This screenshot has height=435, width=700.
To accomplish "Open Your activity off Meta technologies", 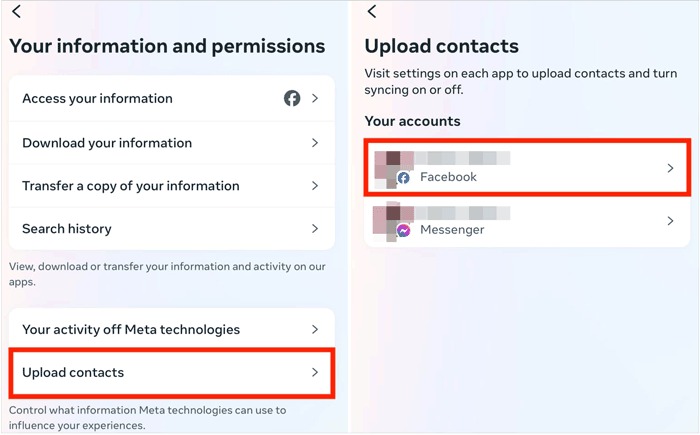I will (131, 329).
